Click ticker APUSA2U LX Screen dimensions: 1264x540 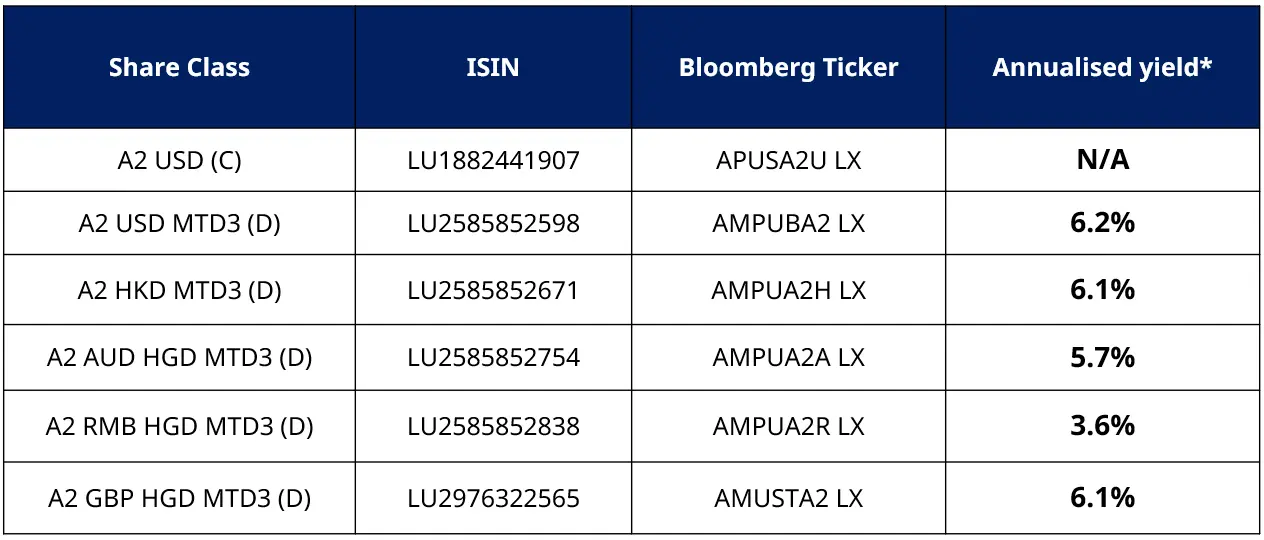point(788,160)
